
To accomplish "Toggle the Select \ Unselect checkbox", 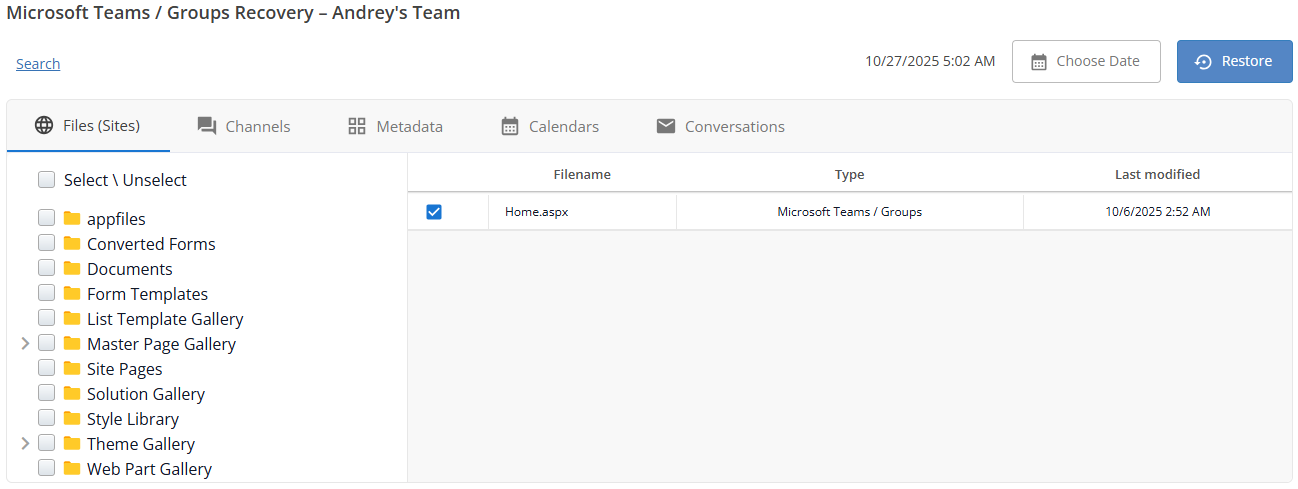I will click(x=47, y=180).
